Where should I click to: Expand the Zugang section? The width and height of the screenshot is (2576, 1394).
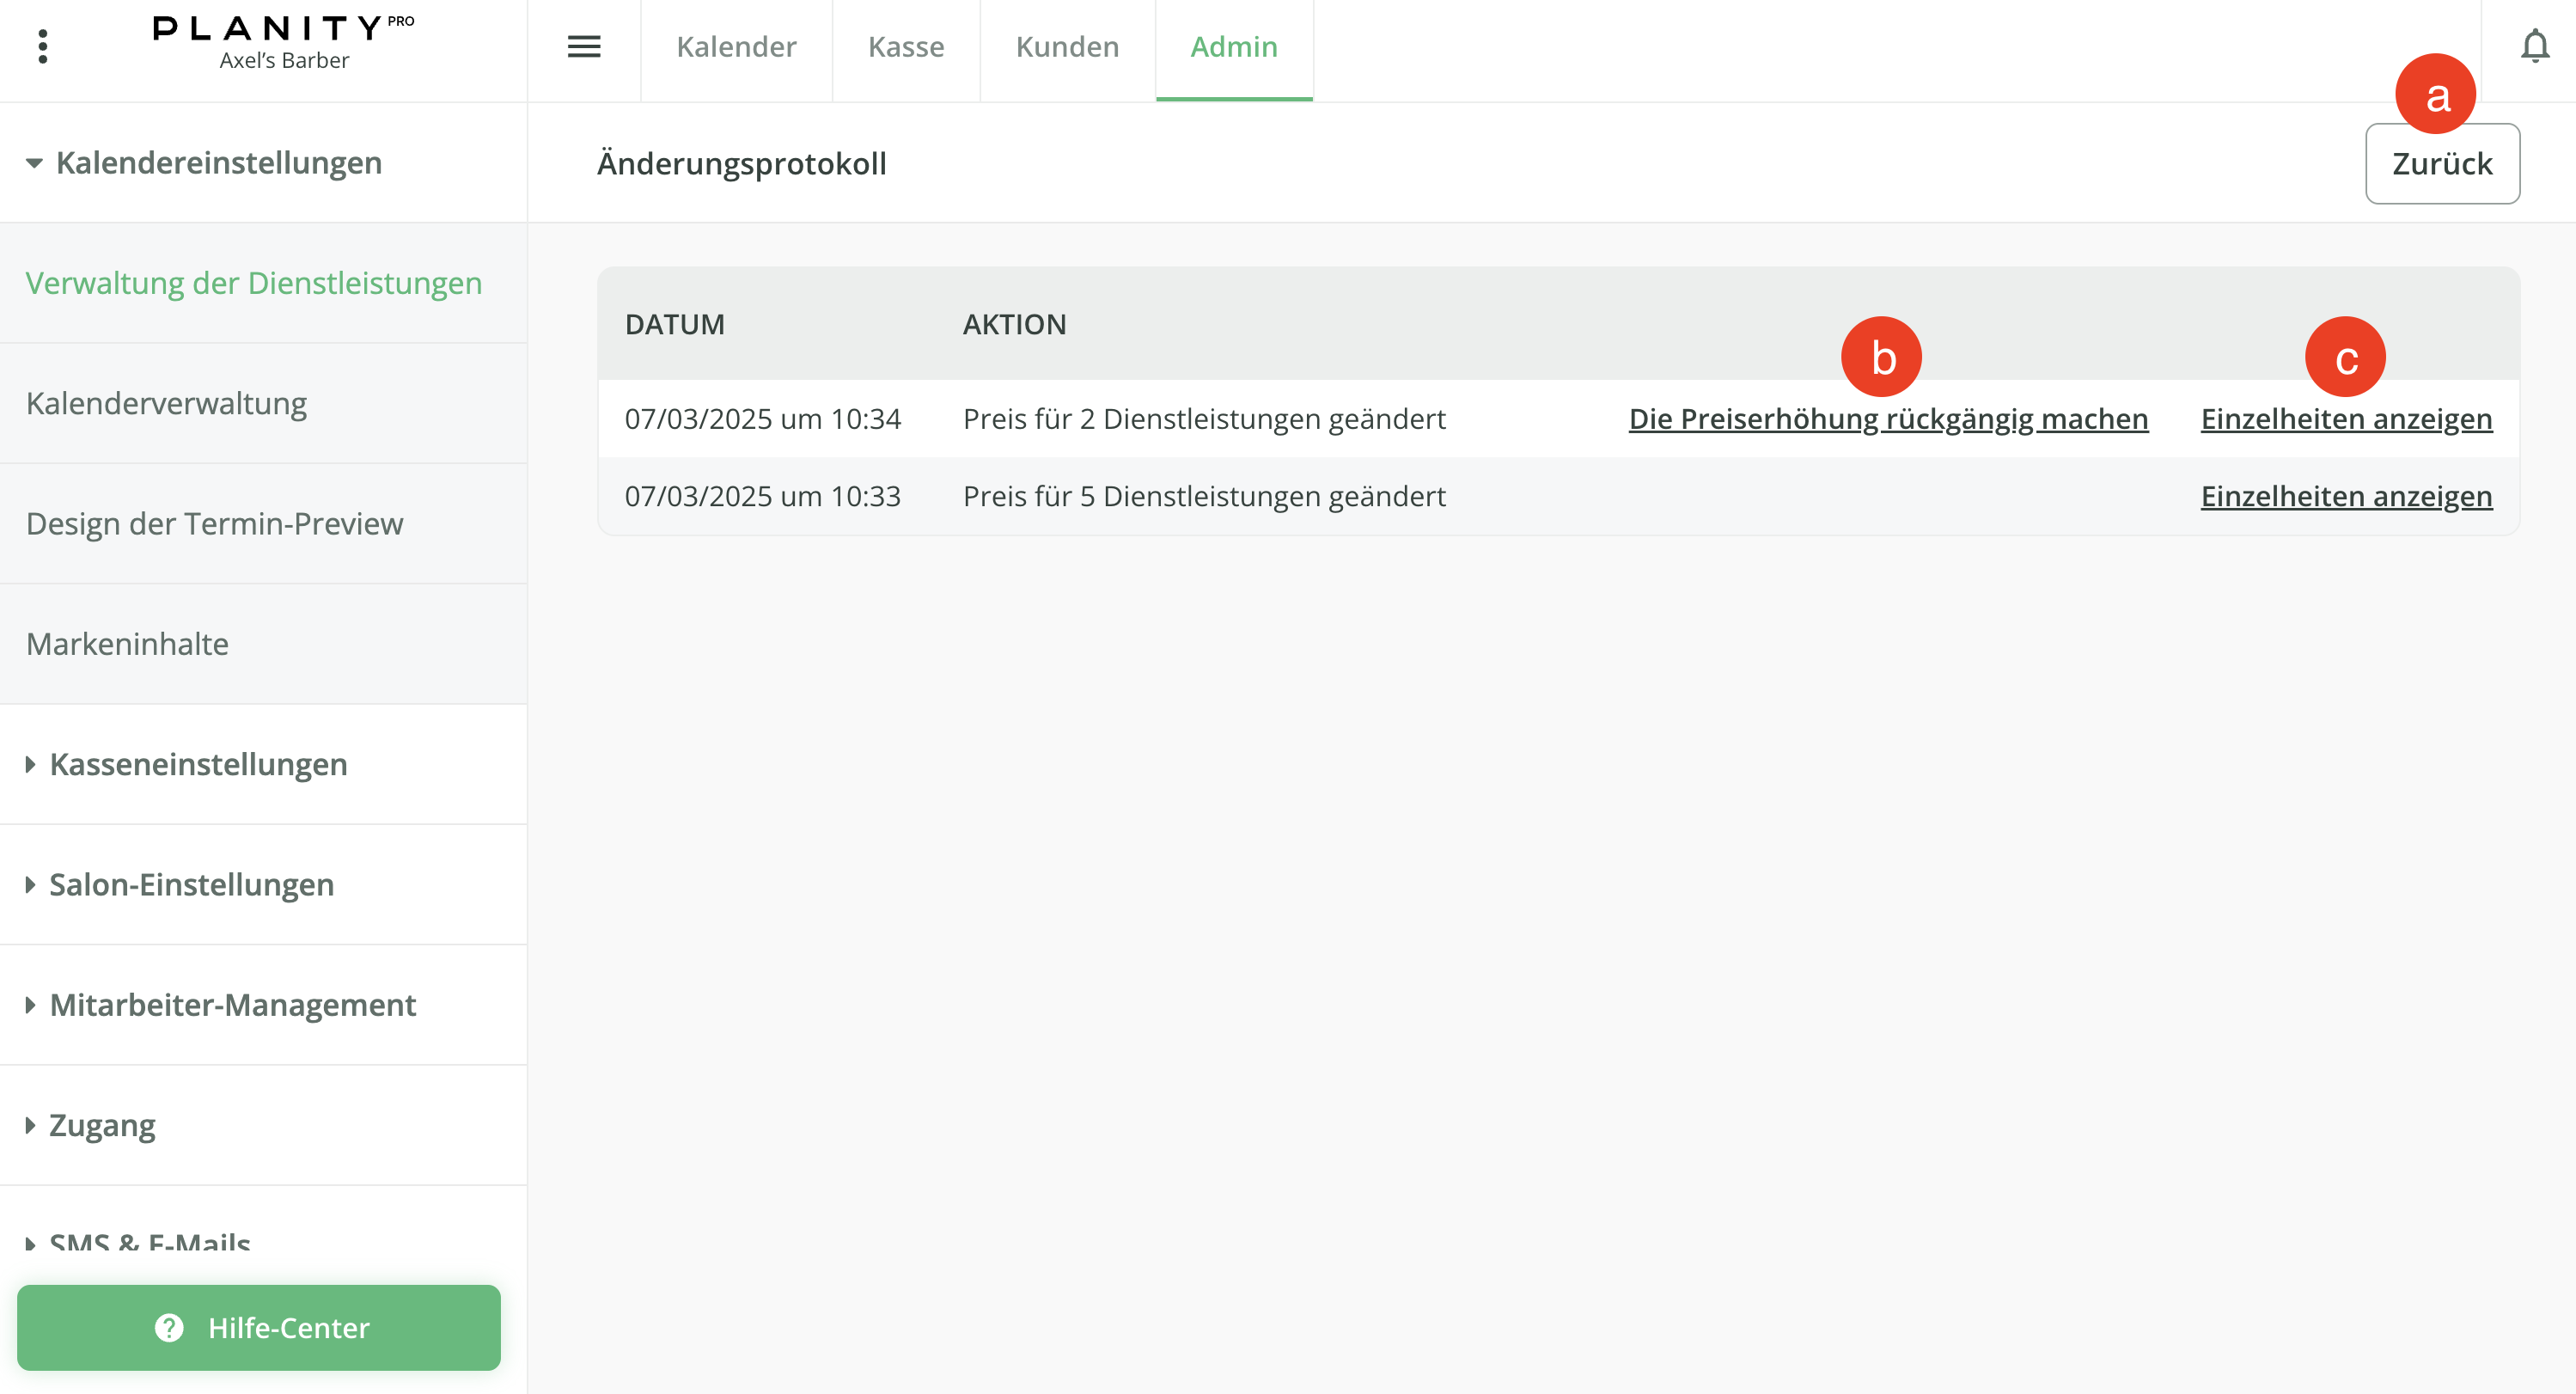(102, 1125)
